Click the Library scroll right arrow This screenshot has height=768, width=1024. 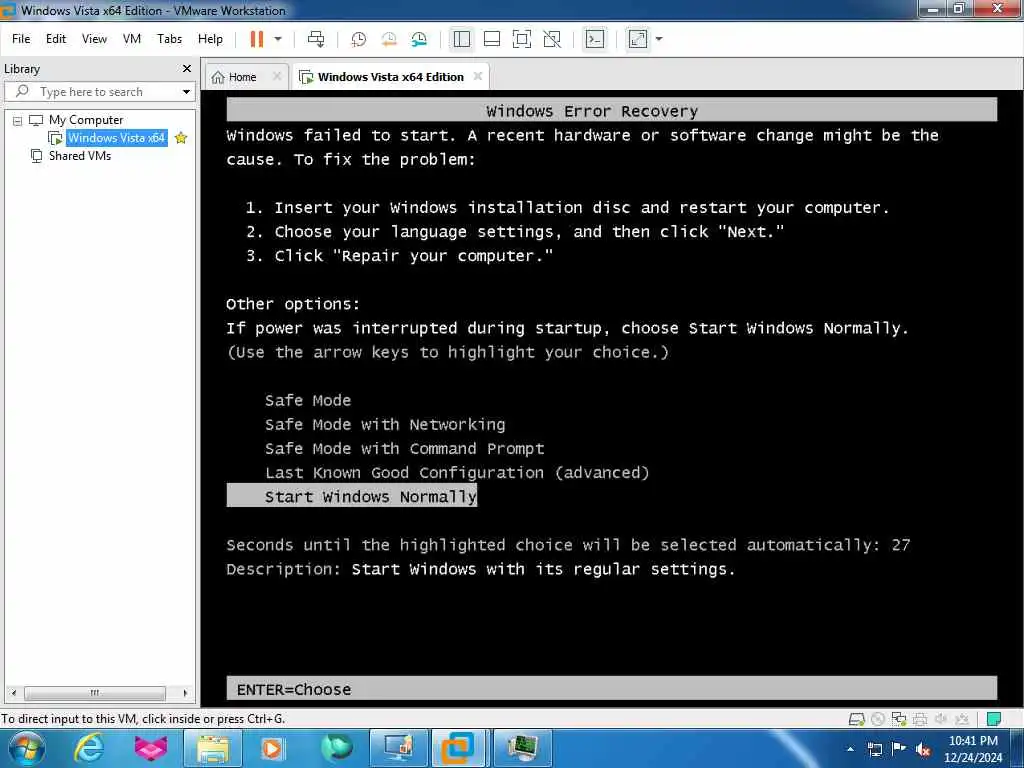185,693
